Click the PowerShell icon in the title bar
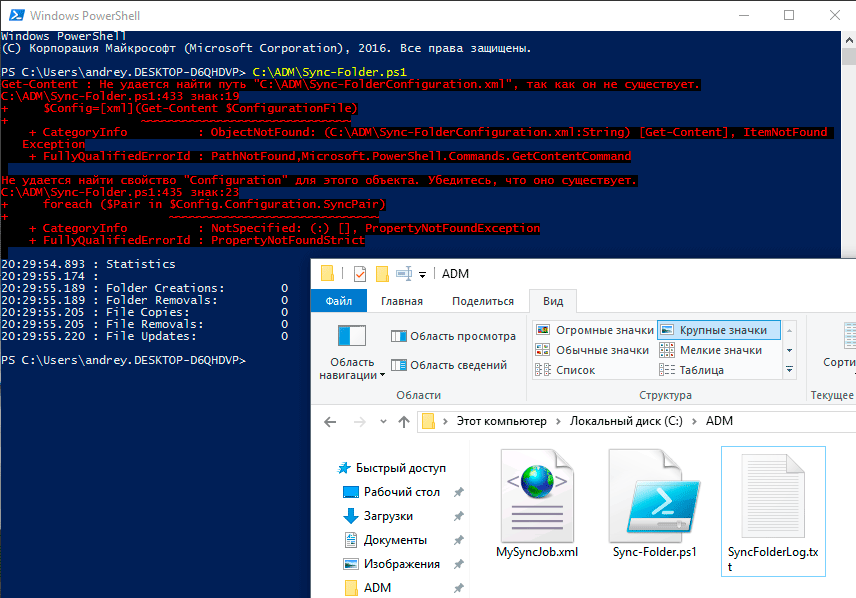The image size is (856, 598). (x=15, y=15)
